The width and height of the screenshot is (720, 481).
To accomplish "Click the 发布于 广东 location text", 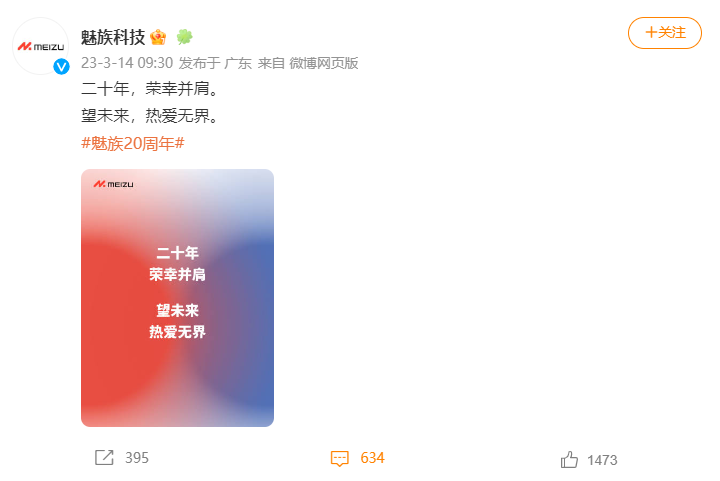I will coord(215,63).
